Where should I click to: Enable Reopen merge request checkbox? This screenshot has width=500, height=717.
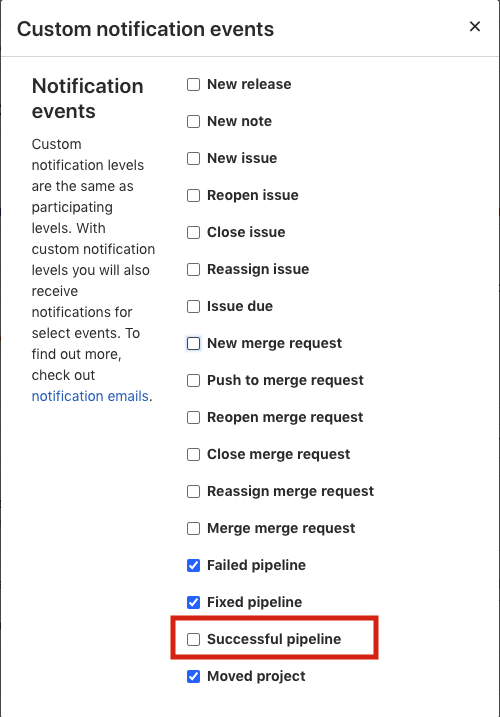tap(194, 417)
